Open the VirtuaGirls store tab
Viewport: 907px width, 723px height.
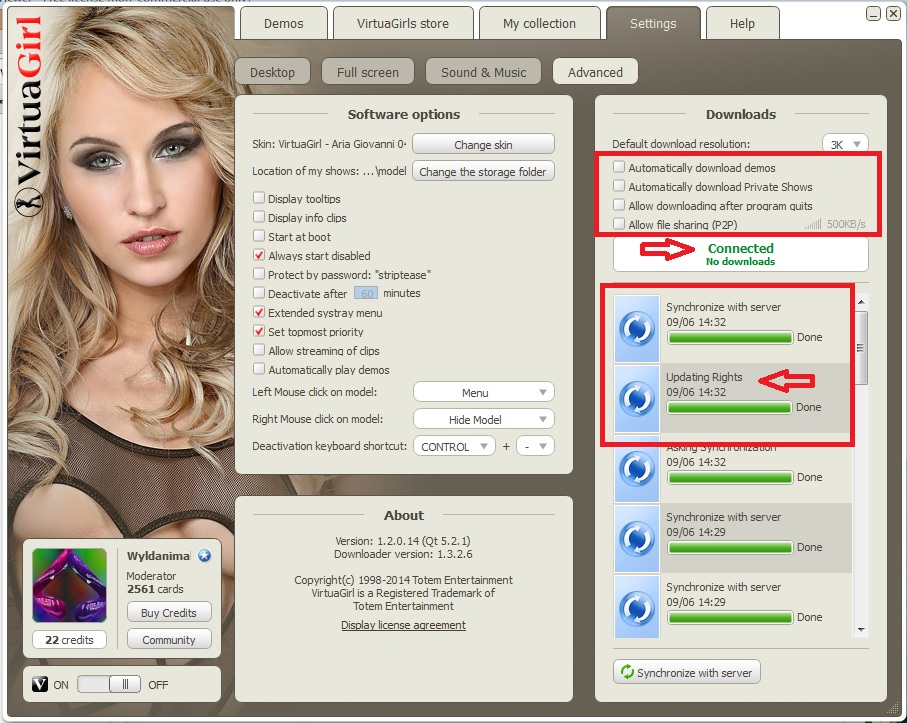coord(403,24)
